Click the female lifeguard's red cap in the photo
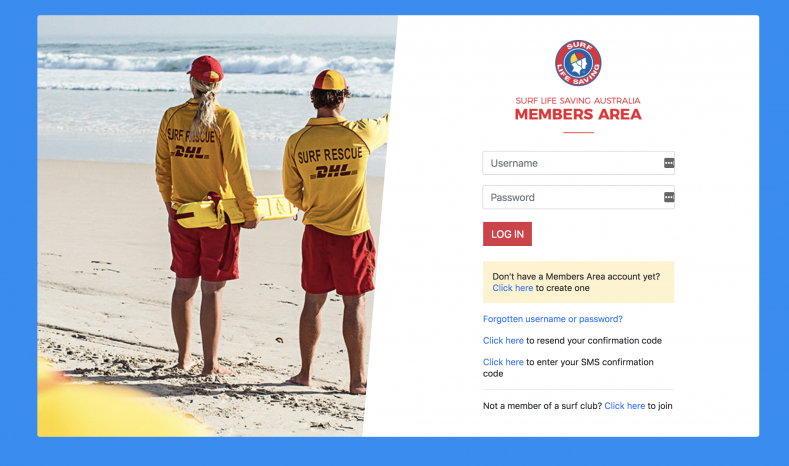This screenshot has width=789, height=466. [x=206, y=69]
